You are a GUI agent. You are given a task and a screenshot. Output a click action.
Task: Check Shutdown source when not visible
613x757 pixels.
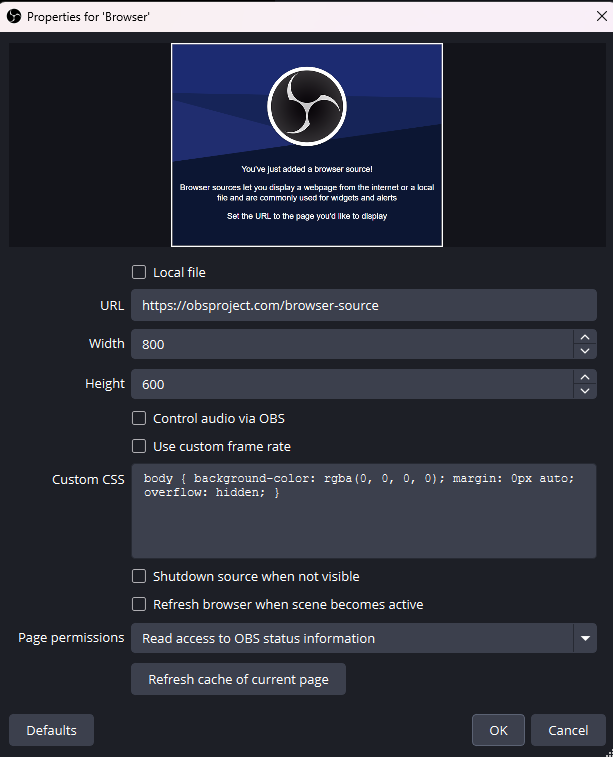[x=140, y=576]
